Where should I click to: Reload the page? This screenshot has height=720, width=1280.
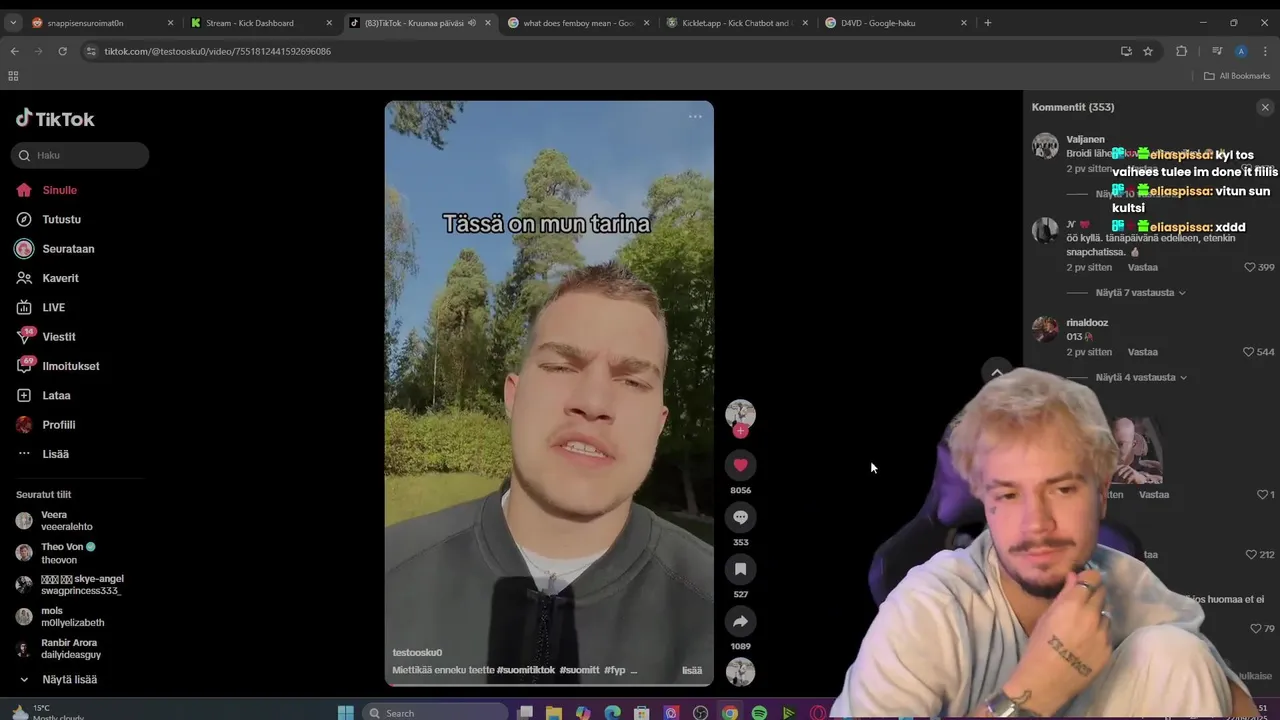tap(62, 51)
